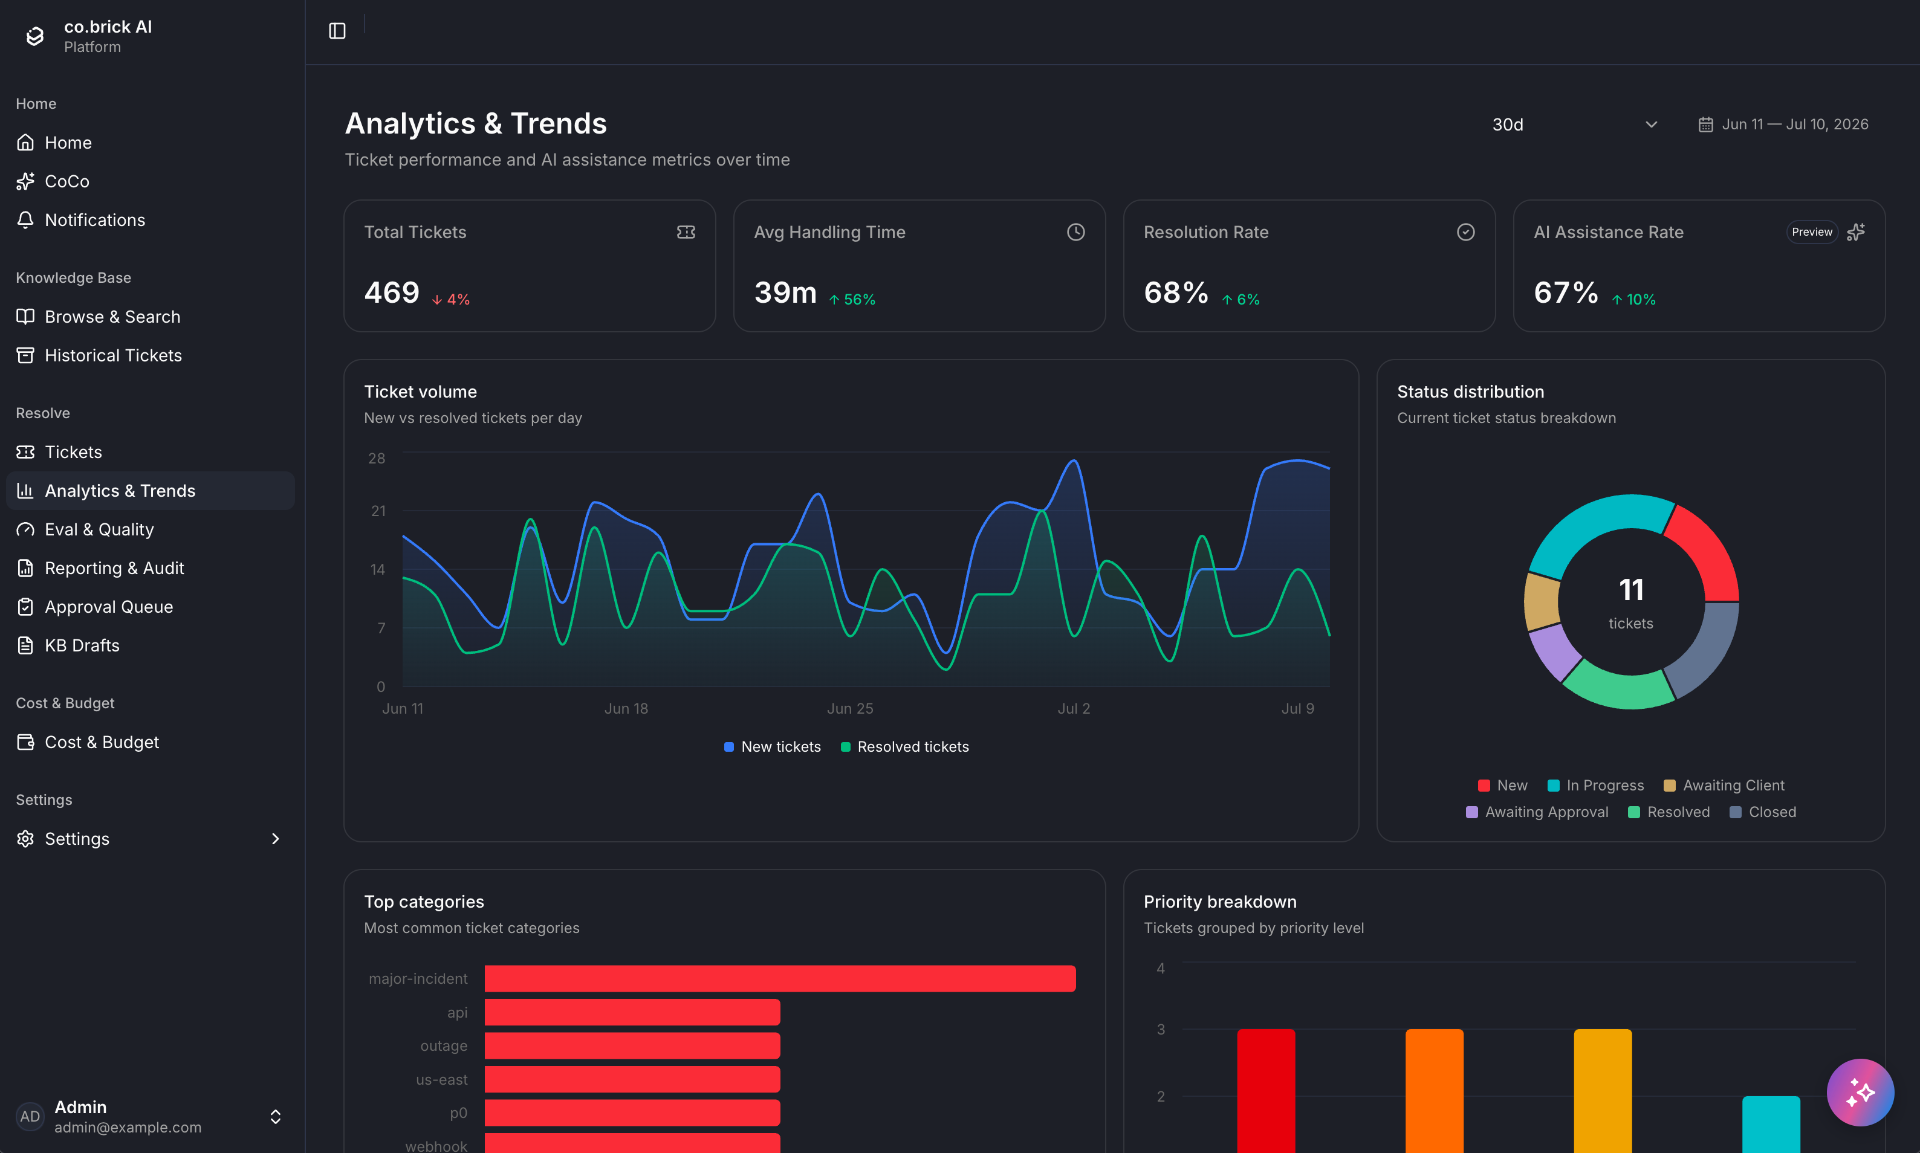This screenshot has height=1153, width=1920.
Task: Toggle New tickets legend series
Action: click(x=772, y=747)
